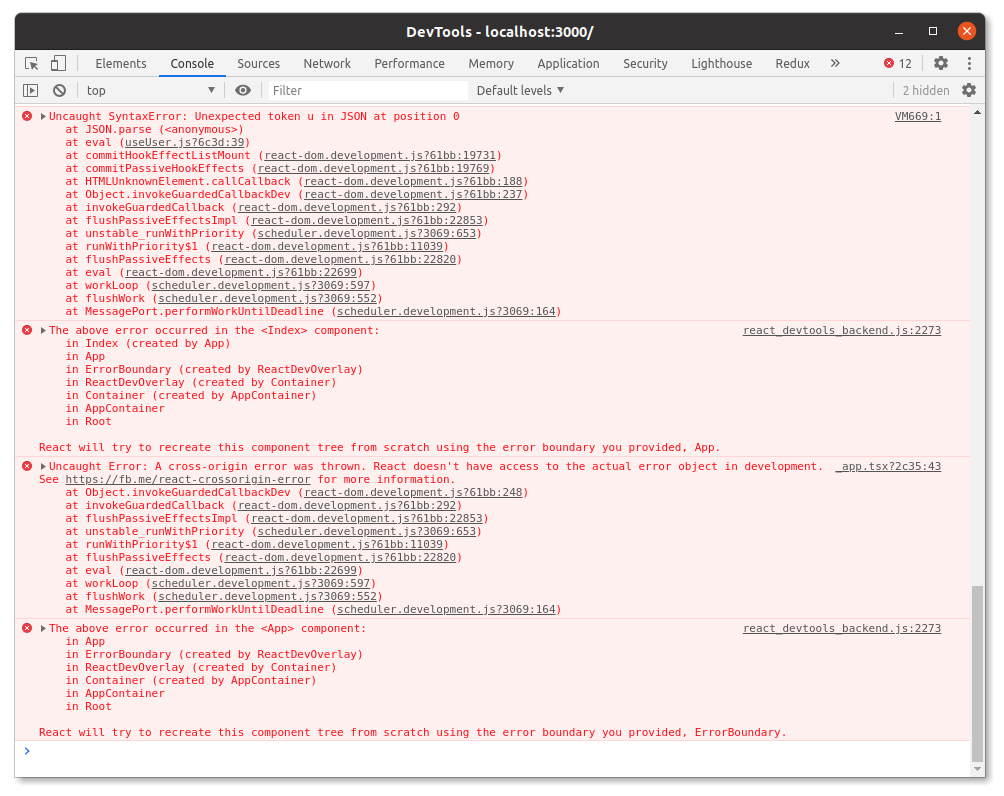This screenshot has width=1004, height=796.
Task: Open the Default levels dropdown
Action: (521, 90)
